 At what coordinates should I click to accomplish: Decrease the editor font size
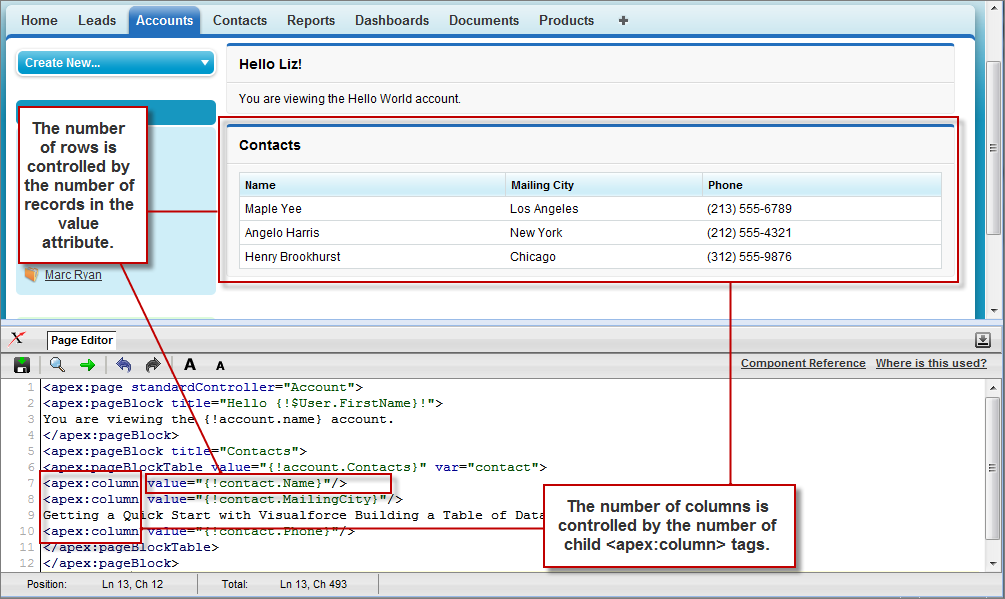point(218,366)
